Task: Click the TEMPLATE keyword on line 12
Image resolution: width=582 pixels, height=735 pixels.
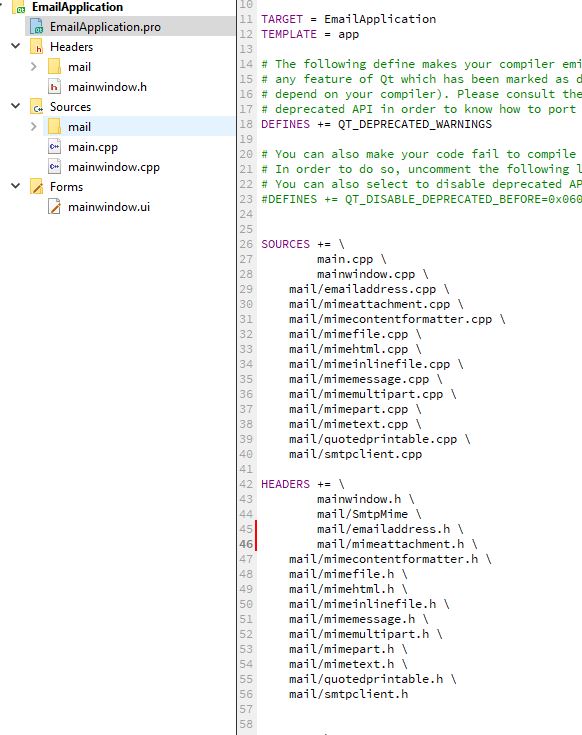Action: (289, 34)
